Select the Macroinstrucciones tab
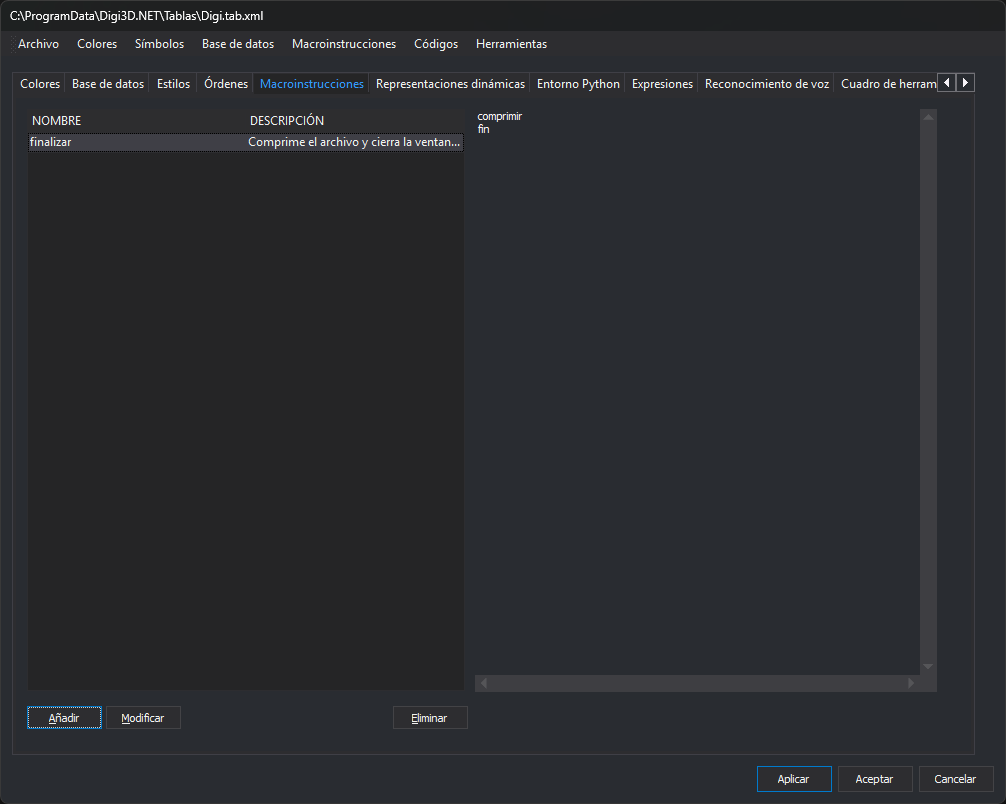The image size is (1006, 804). (x=312, y=84)
